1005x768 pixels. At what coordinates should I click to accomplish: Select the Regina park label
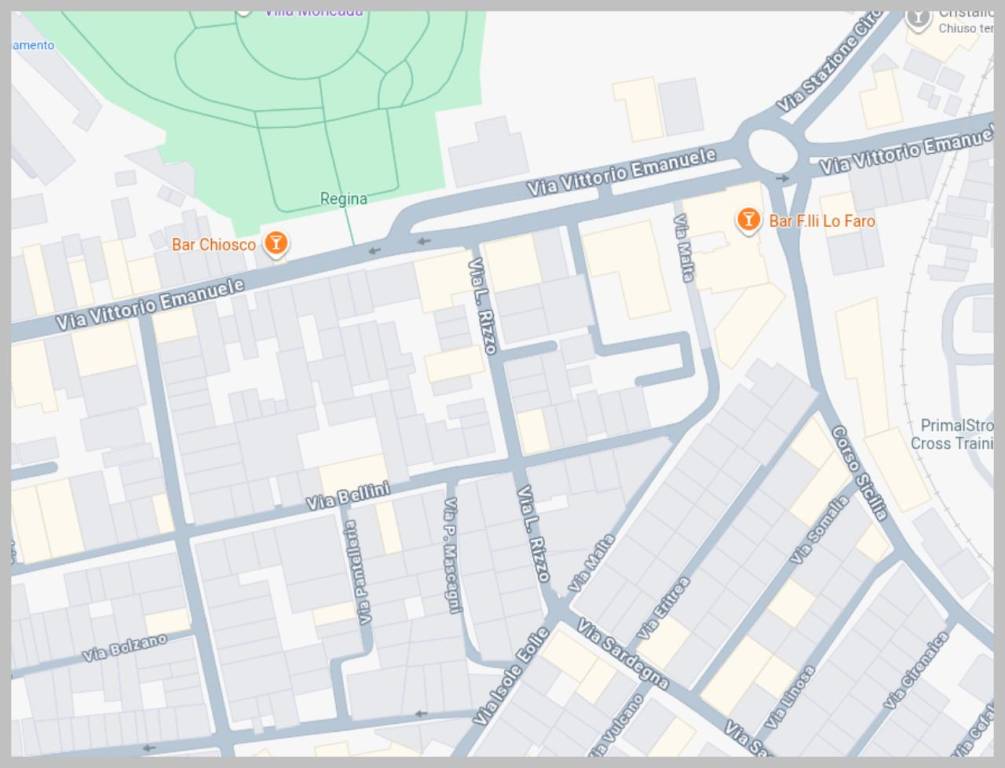click(x=344, y=199)
